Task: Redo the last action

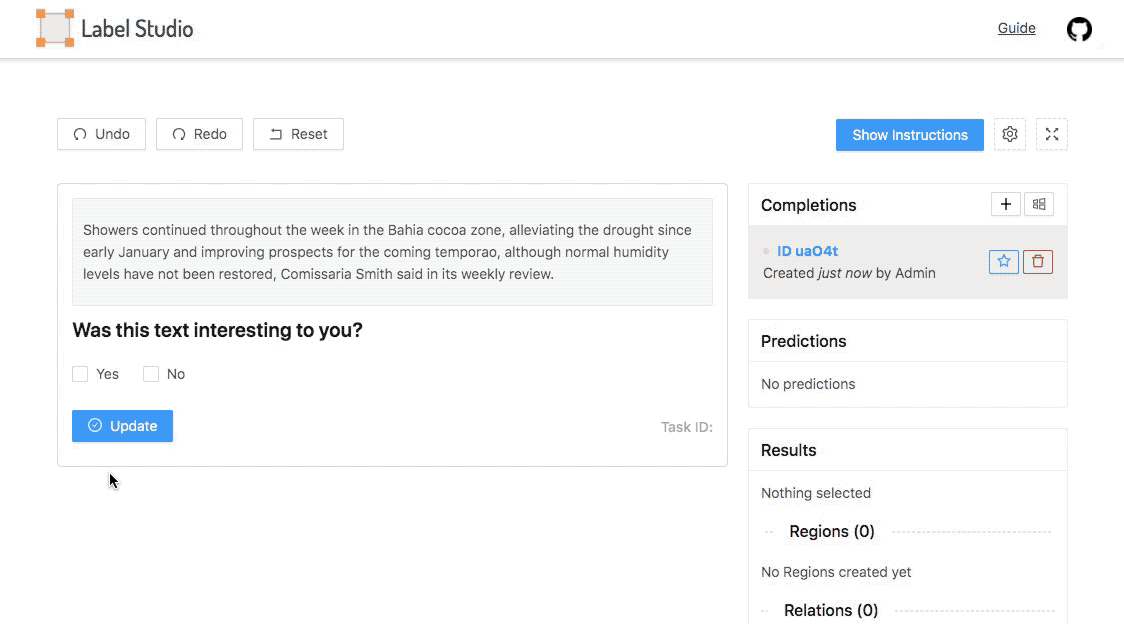Action: 199,134
